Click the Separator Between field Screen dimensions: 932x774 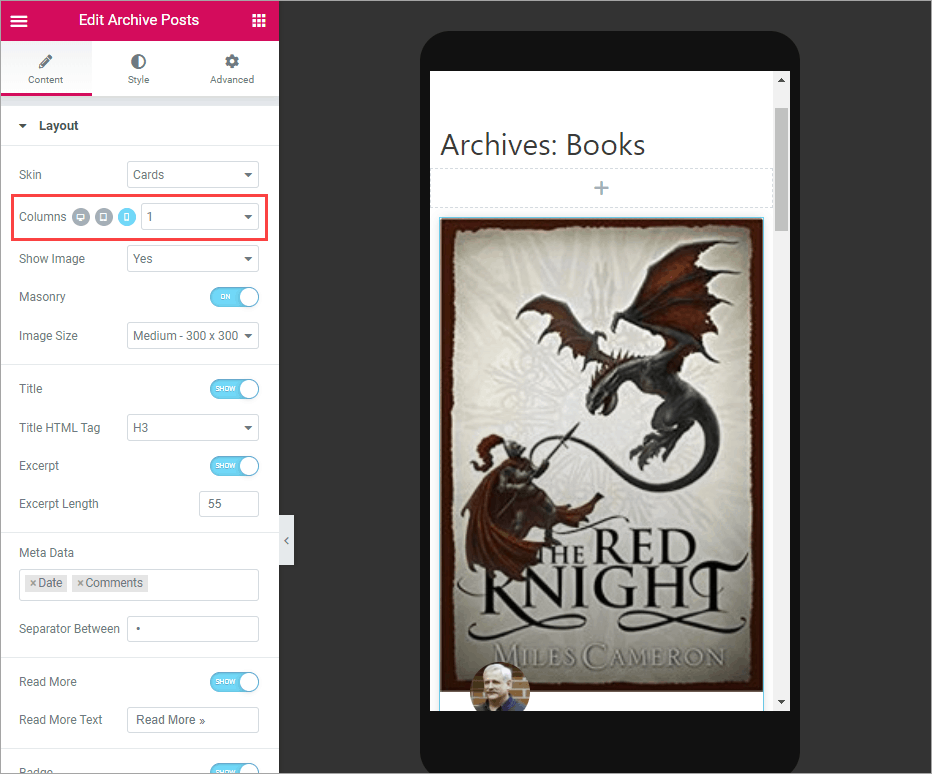click(x=193, y=628)
